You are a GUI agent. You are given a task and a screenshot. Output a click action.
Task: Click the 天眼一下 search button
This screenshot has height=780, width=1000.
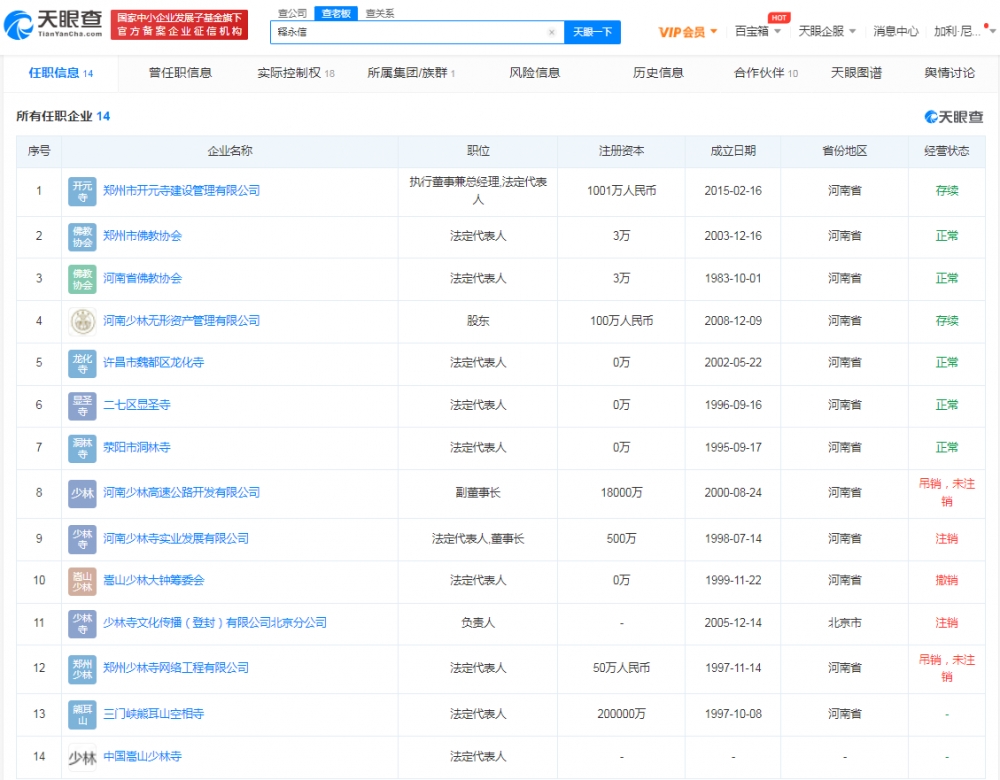pos(592,32)
